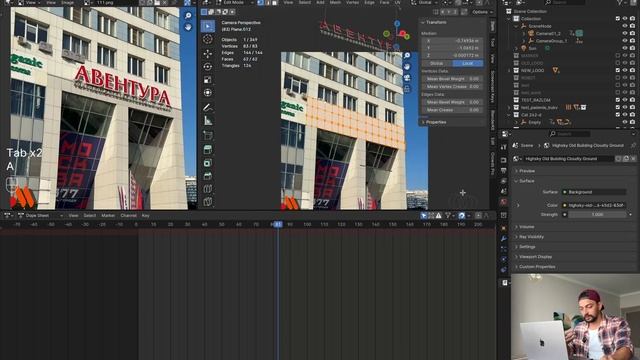Expand the Preview panel

coord(527,171)
